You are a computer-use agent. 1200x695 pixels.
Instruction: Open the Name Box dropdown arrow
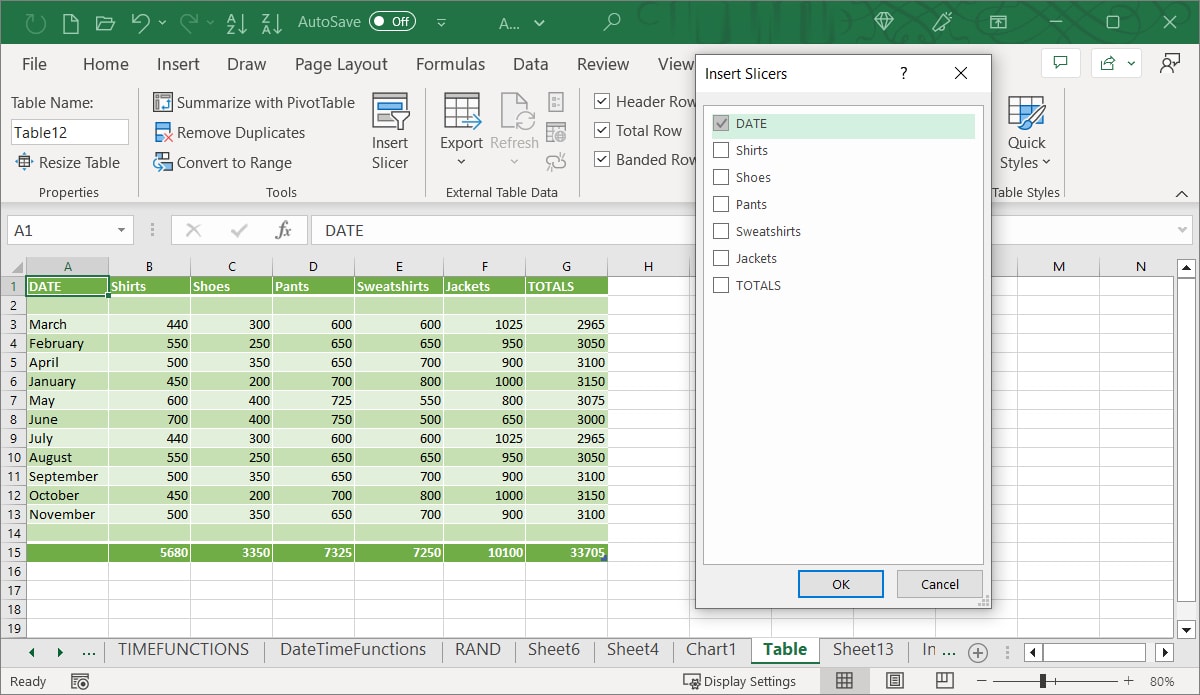click(122, 230)
